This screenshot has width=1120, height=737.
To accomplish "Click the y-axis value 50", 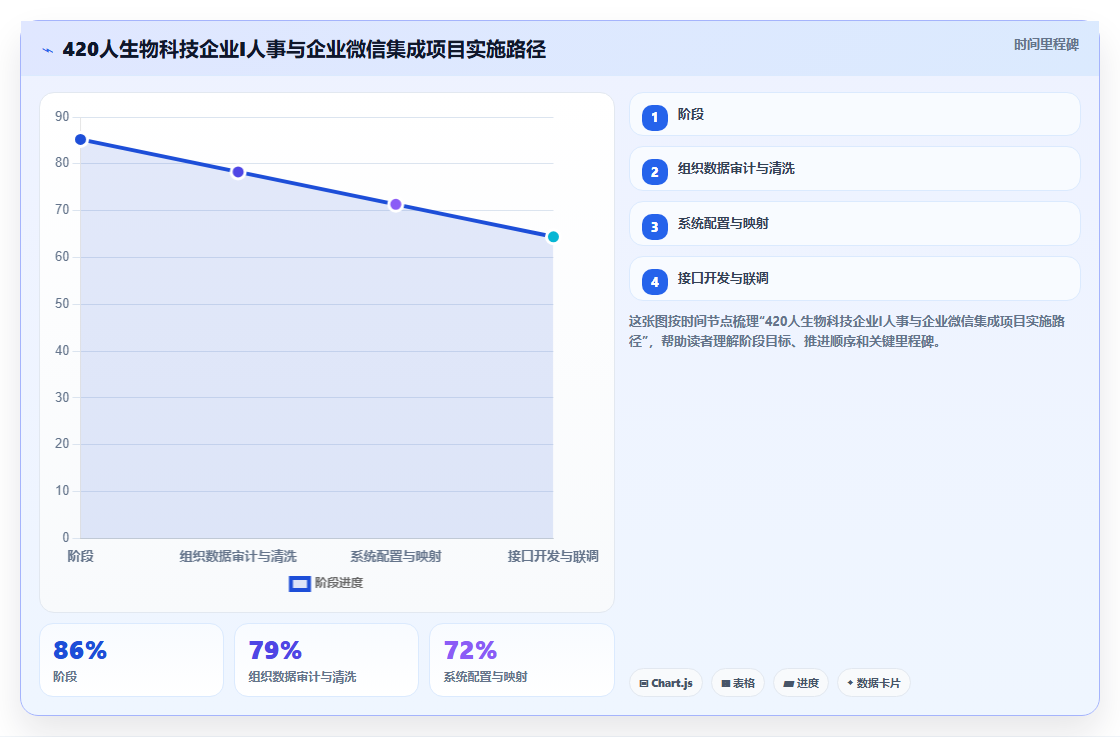I will (62, 304).
